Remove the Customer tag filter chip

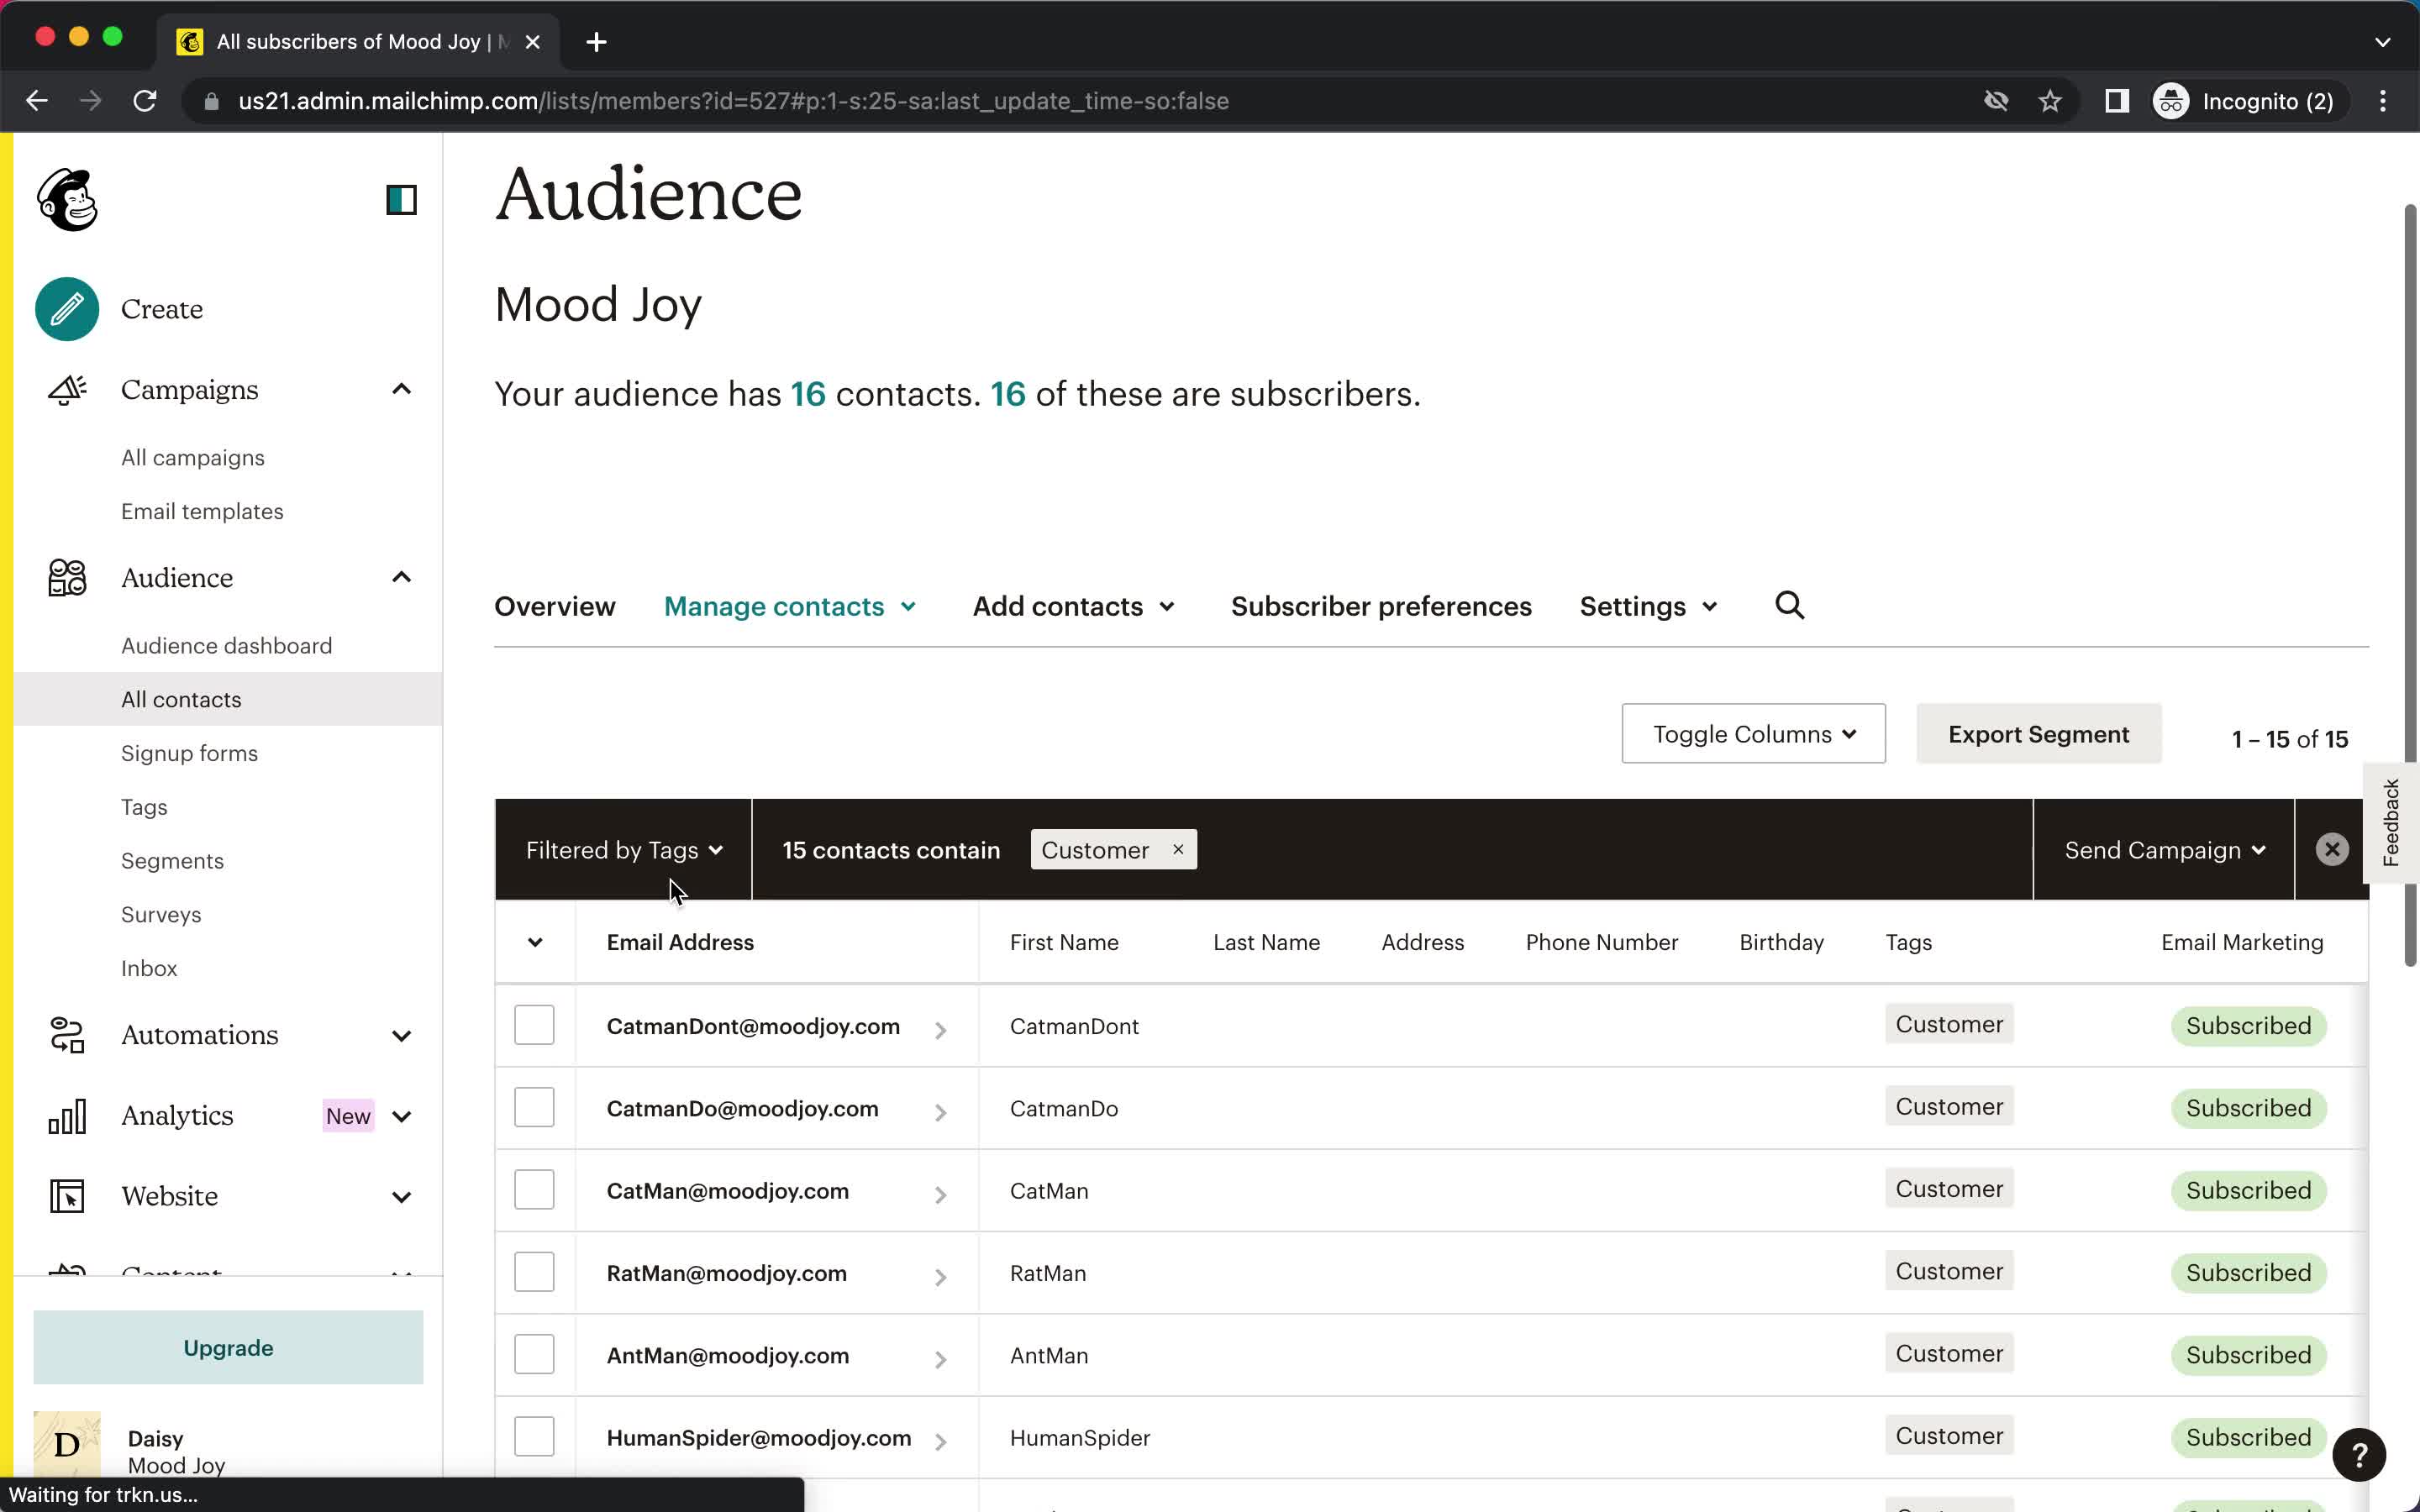[x=1178, y=849]
